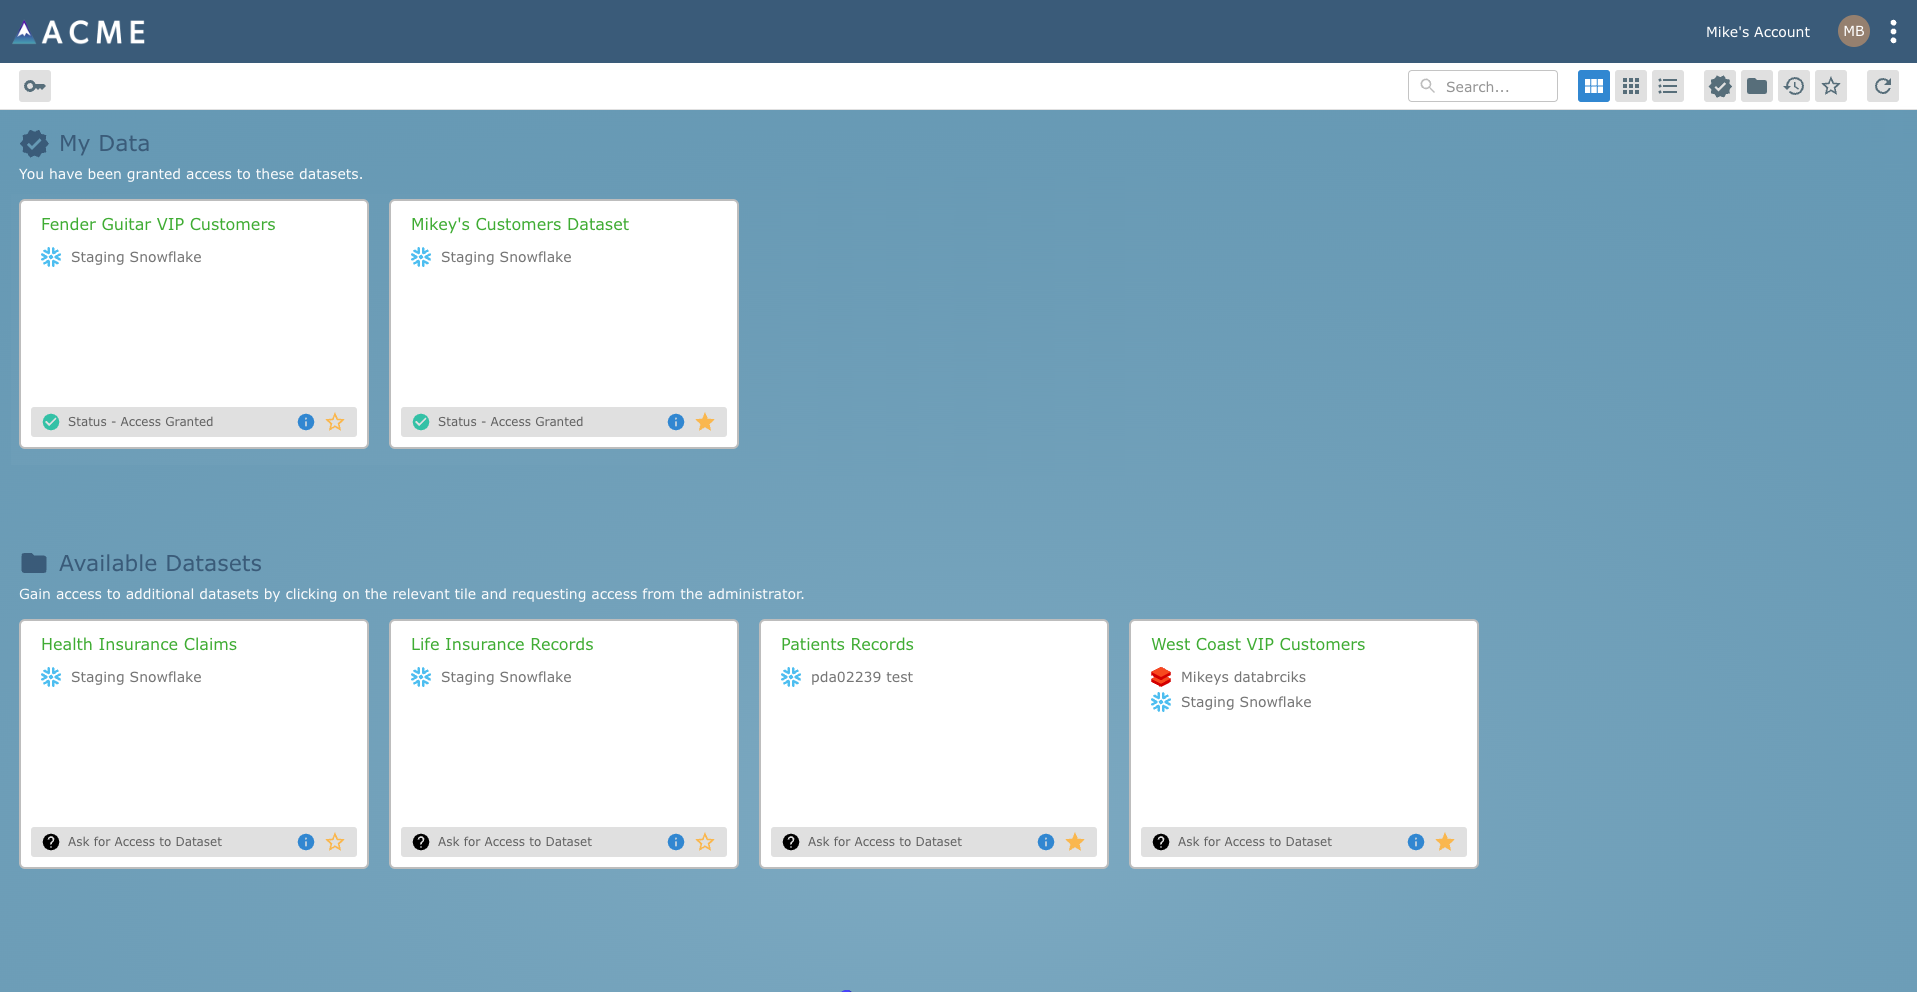The width and height of the screenshot is (1917, 992).
Task: Filter by My Data verified badge
Action: (1720, 86)
